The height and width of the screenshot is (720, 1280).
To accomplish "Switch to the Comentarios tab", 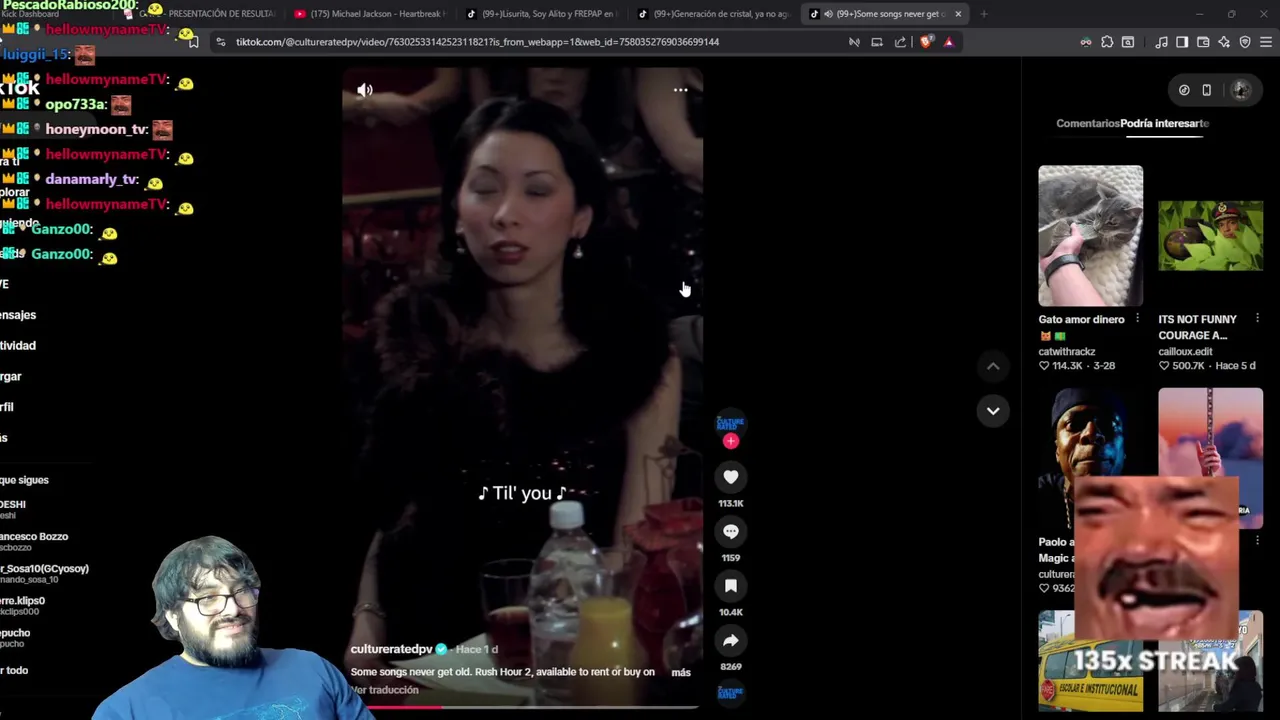I will click(1088, 123).
